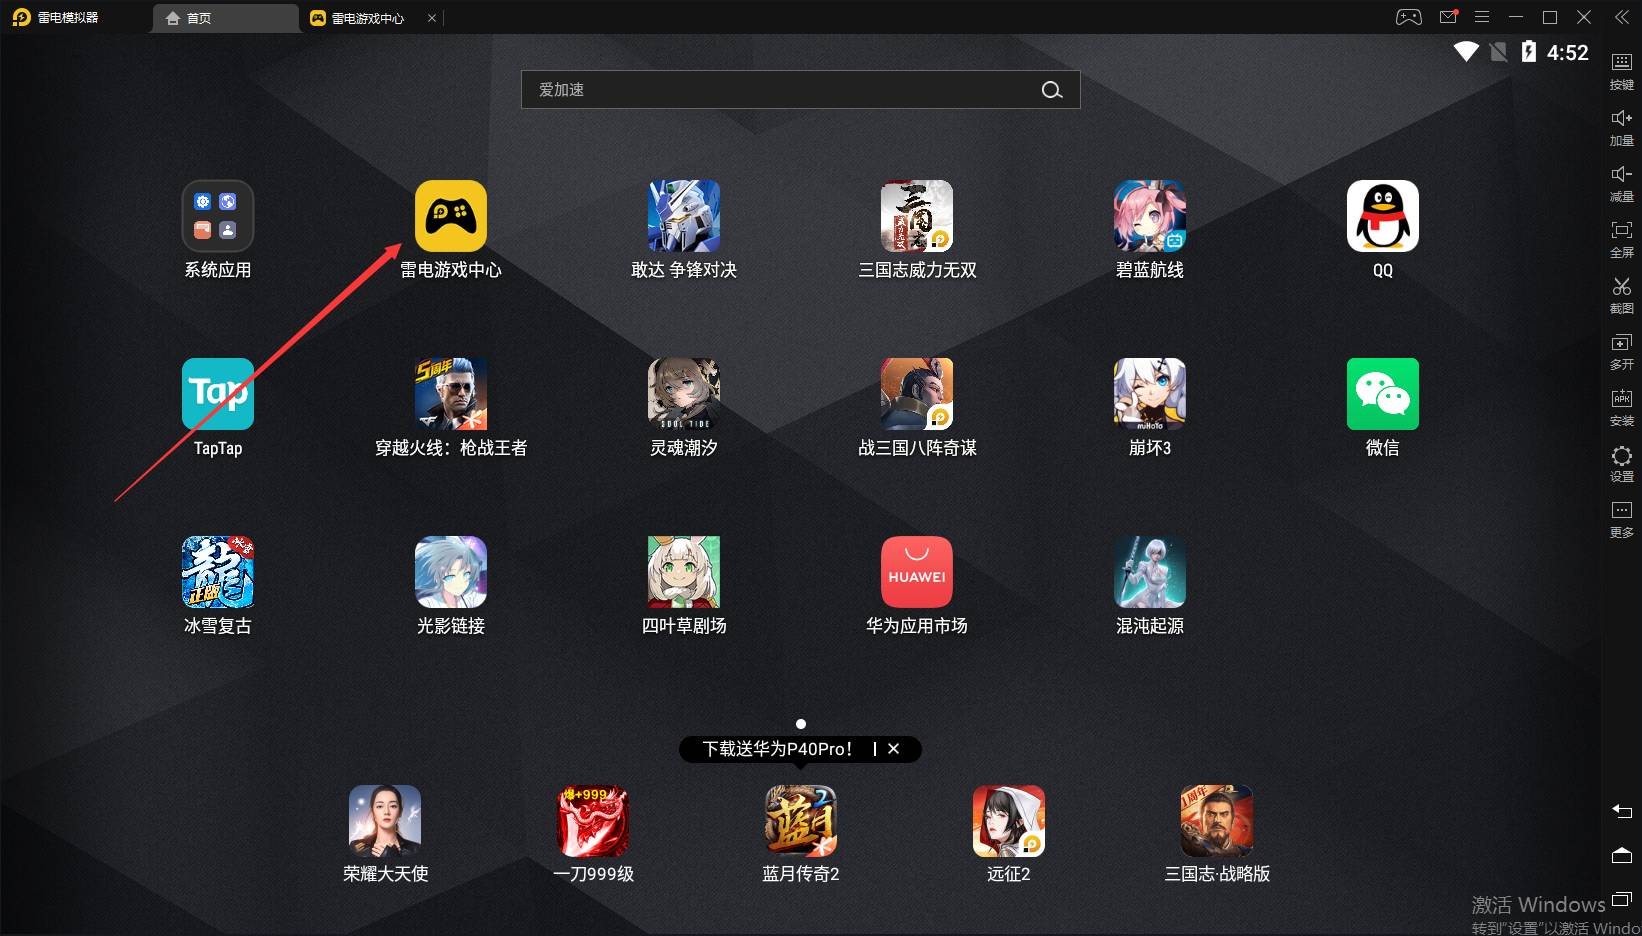Launch the TapTap app

pyautogui.click(x=218, y=395)
